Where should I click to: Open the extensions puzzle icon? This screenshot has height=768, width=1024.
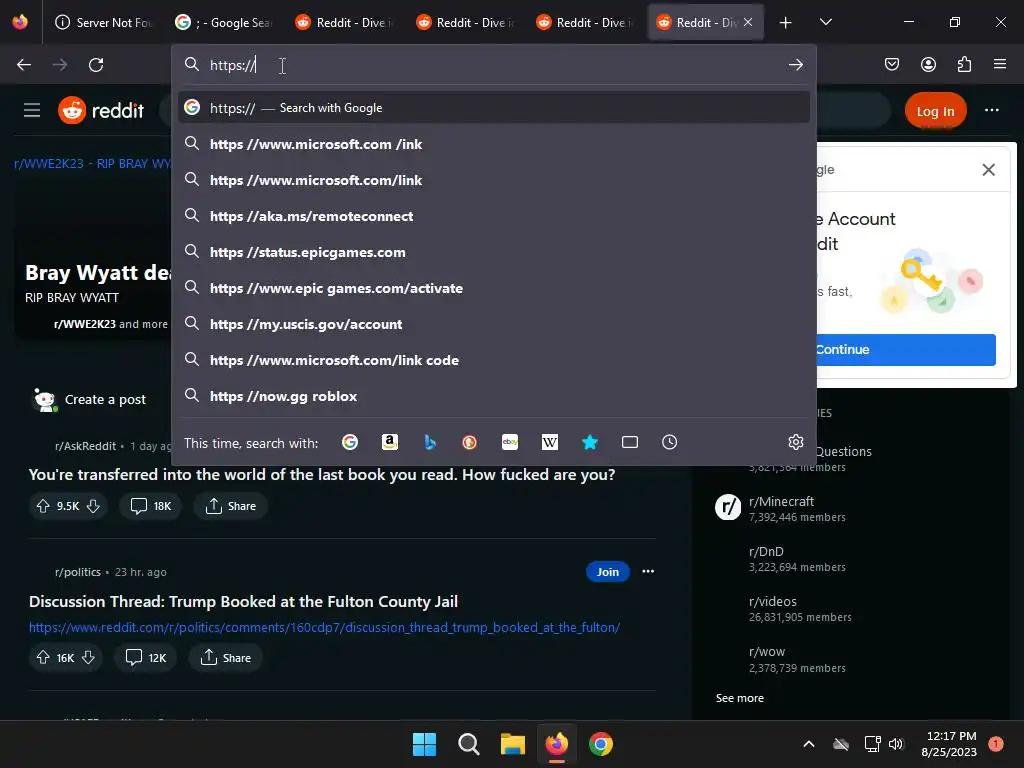[x=964, y=64]
